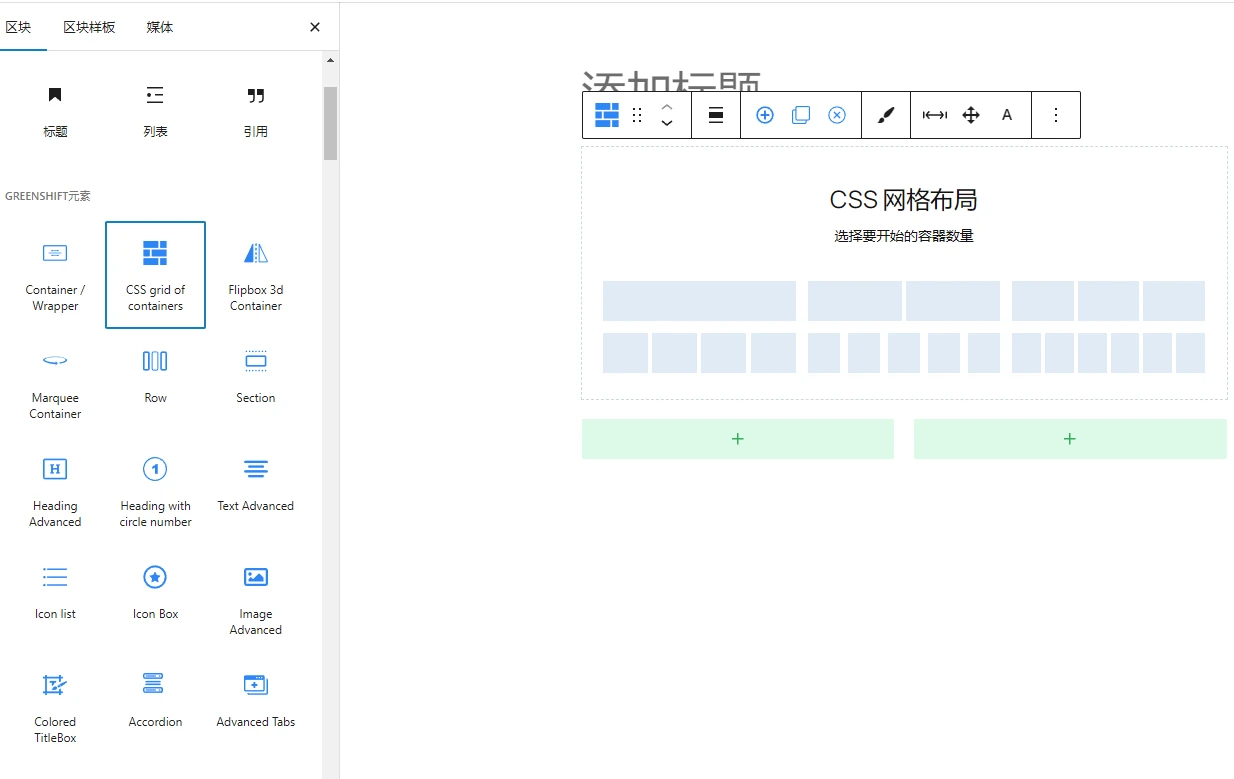Open the block options kebab menu
This screenshot has height=779, width=1234.
[x=1056, y=115]
